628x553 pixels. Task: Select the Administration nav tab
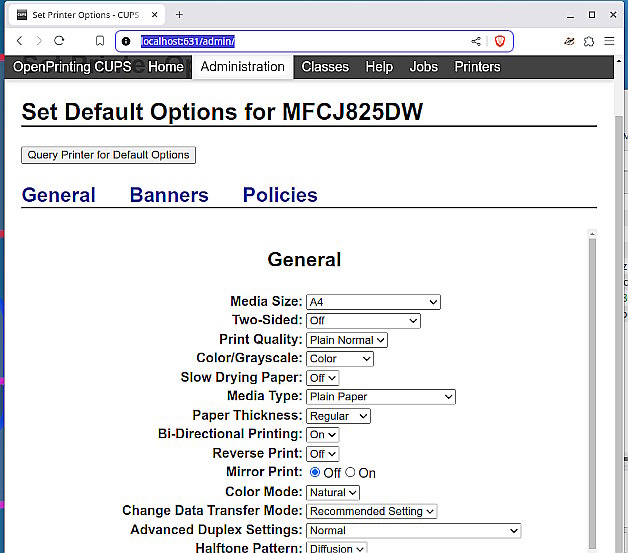coord(243,67)
